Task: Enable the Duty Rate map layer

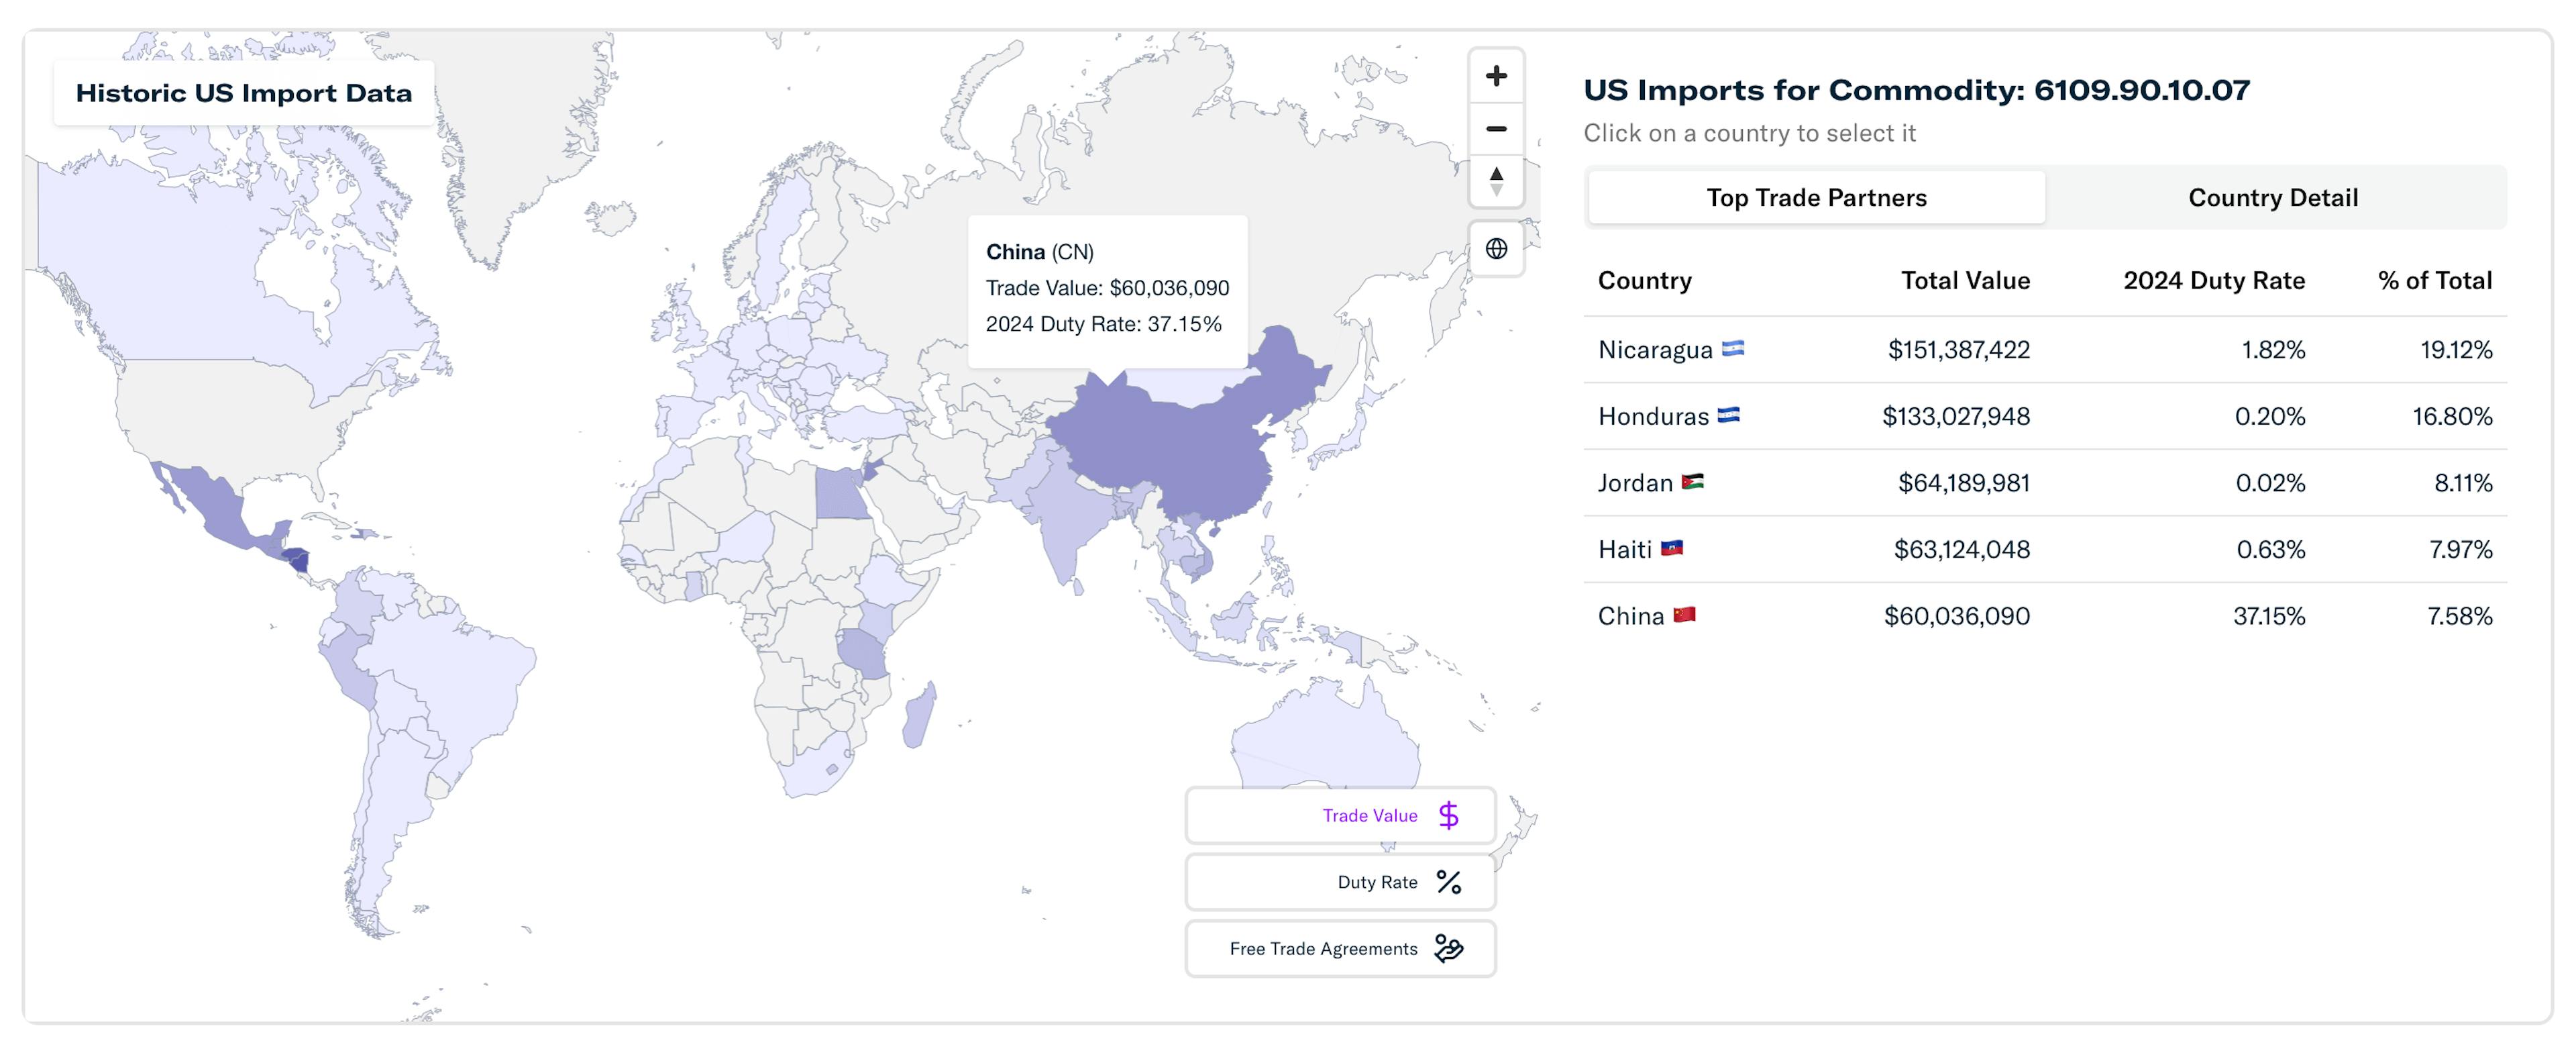Action: (x=1340, y=882)
